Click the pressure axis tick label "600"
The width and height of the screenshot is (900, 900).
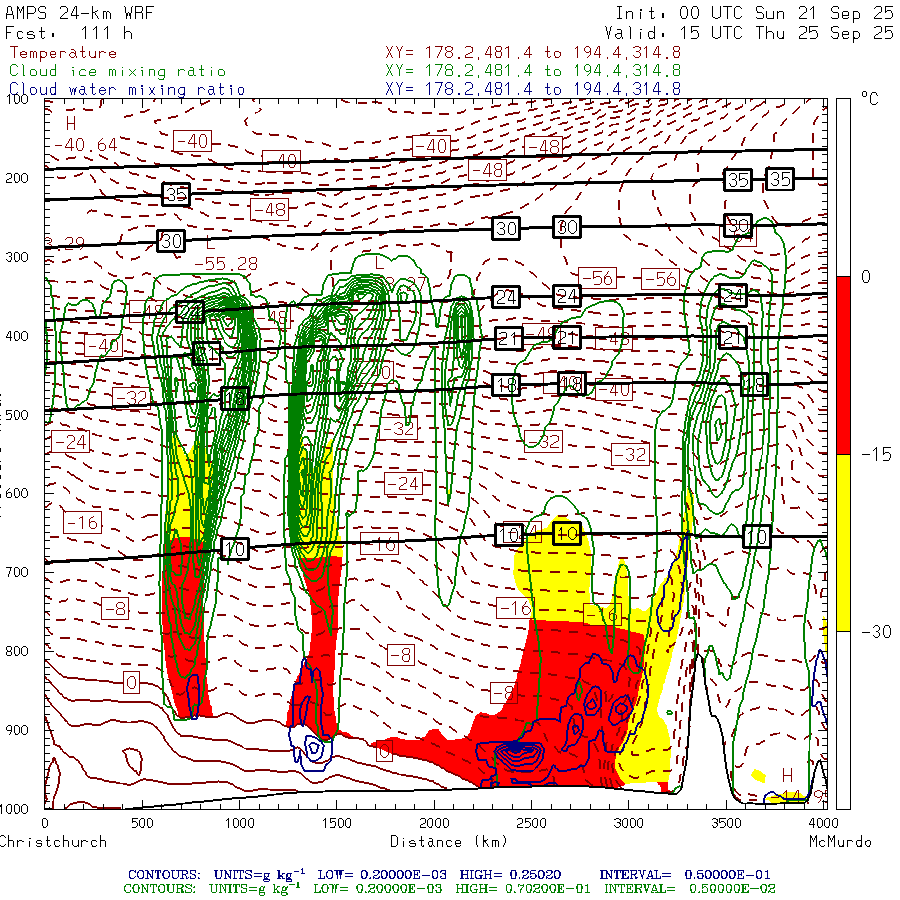pyautogui.click(x=17, y=494)
